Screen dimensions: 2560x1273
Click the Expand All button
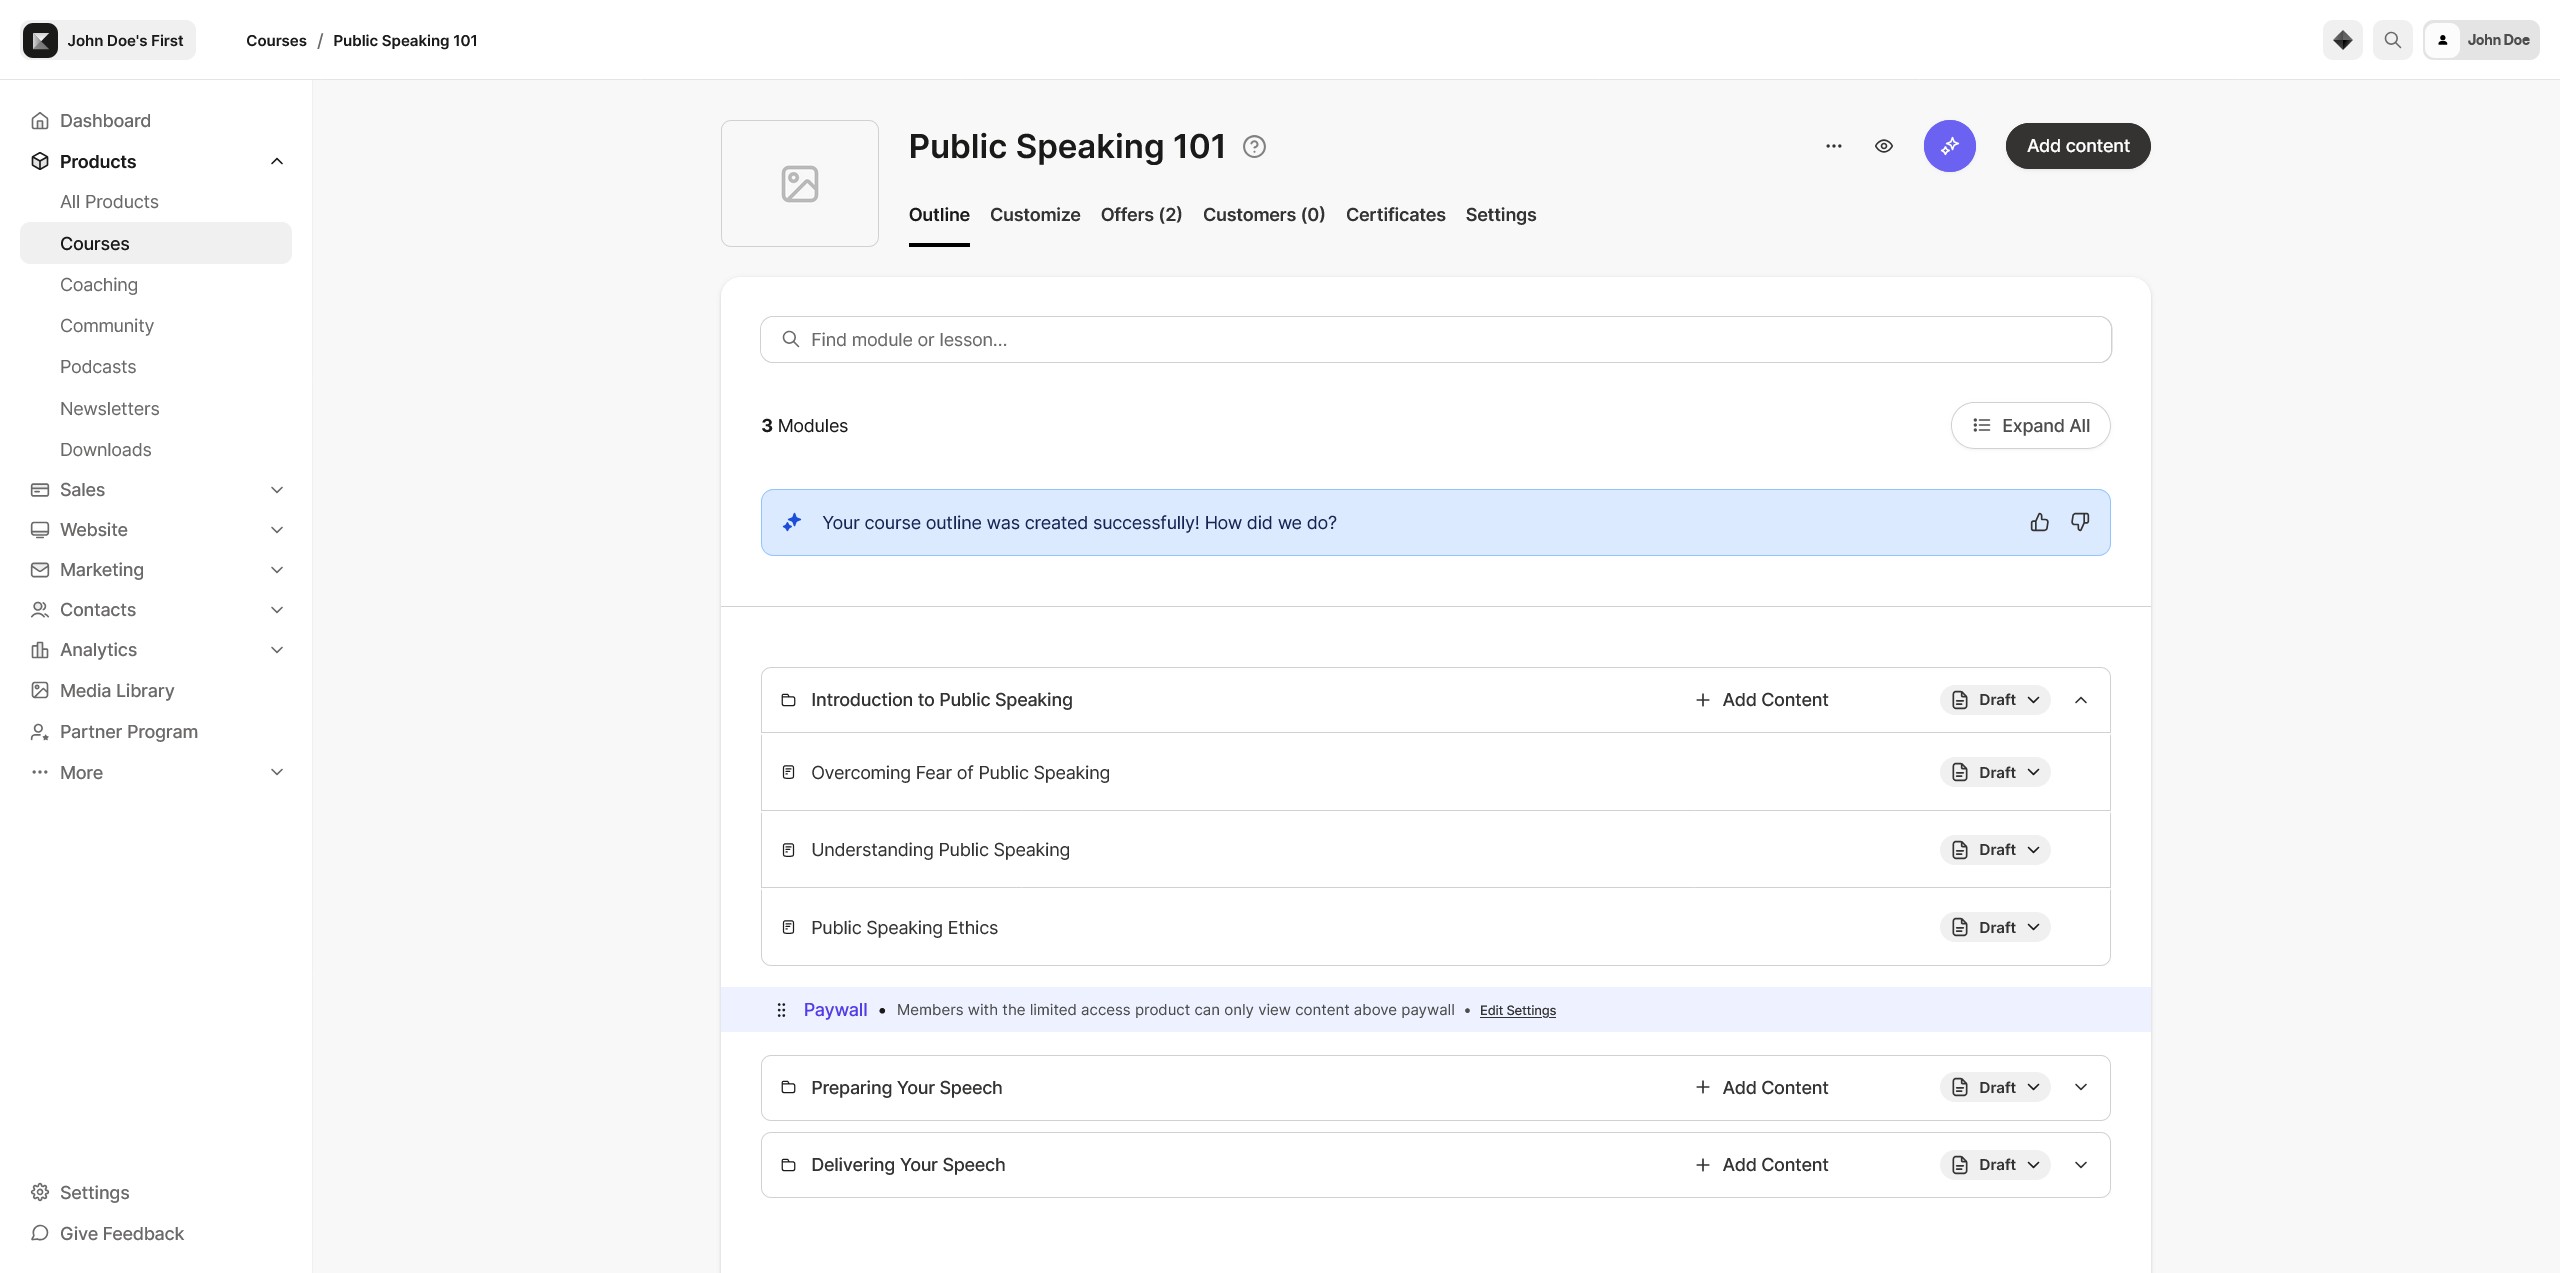coord(2030,426)
